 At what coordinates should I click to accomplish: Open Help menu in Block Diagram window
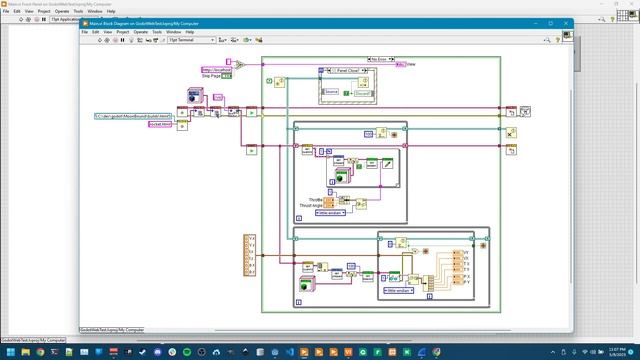190,32
